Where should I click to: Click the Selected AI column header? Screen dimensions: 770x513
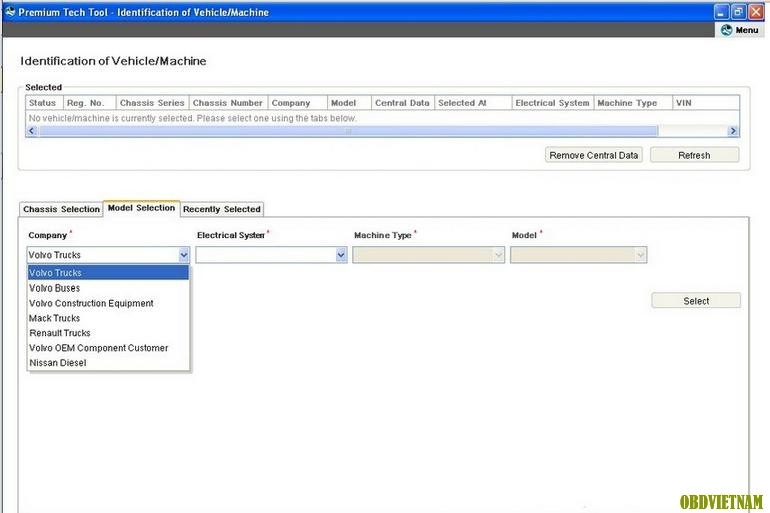tap(473, 103)
